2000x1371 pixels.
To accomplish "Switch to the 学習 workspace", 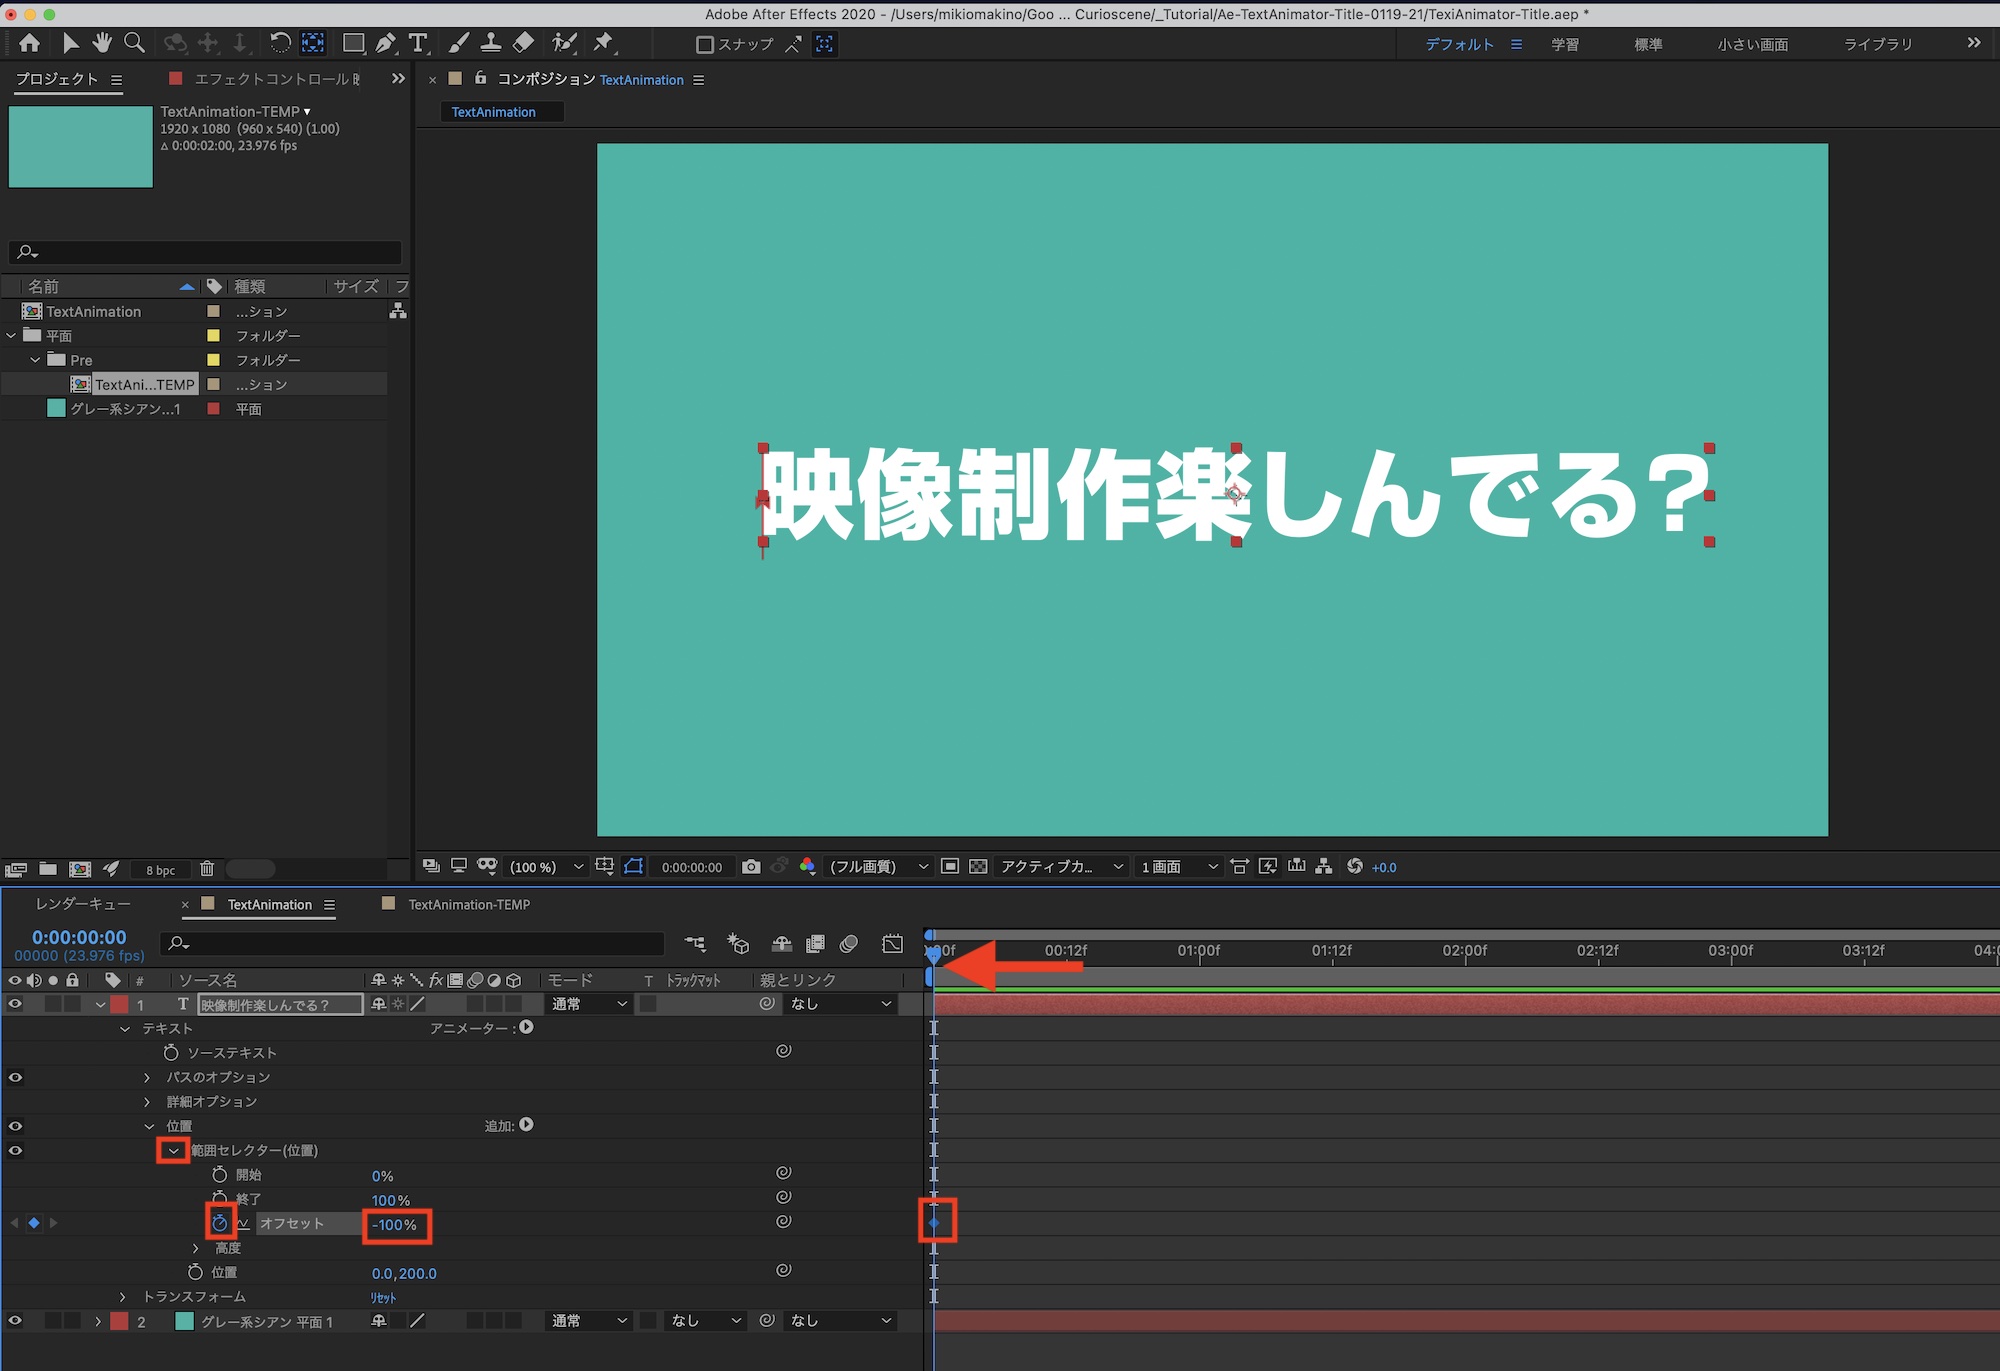I will coord(1565,44).
